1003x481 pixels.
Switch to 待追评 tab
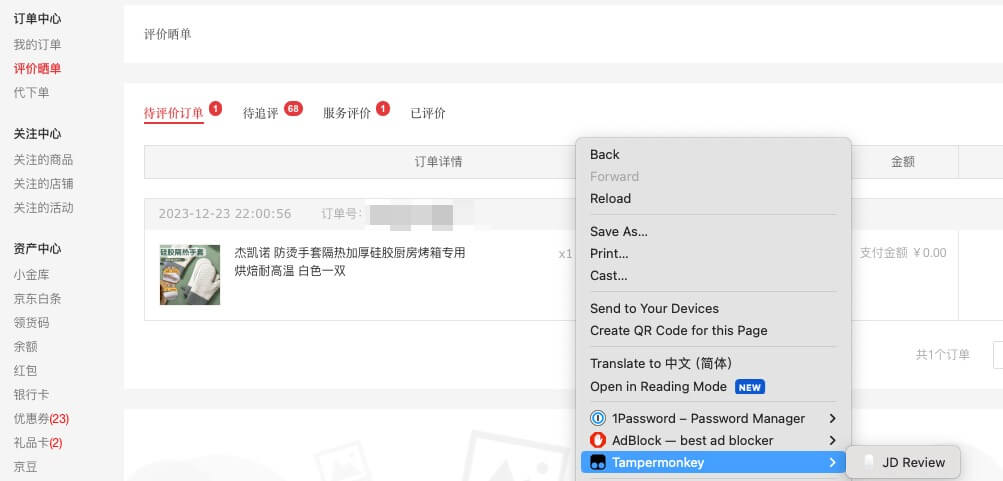(x=260, y=114)
